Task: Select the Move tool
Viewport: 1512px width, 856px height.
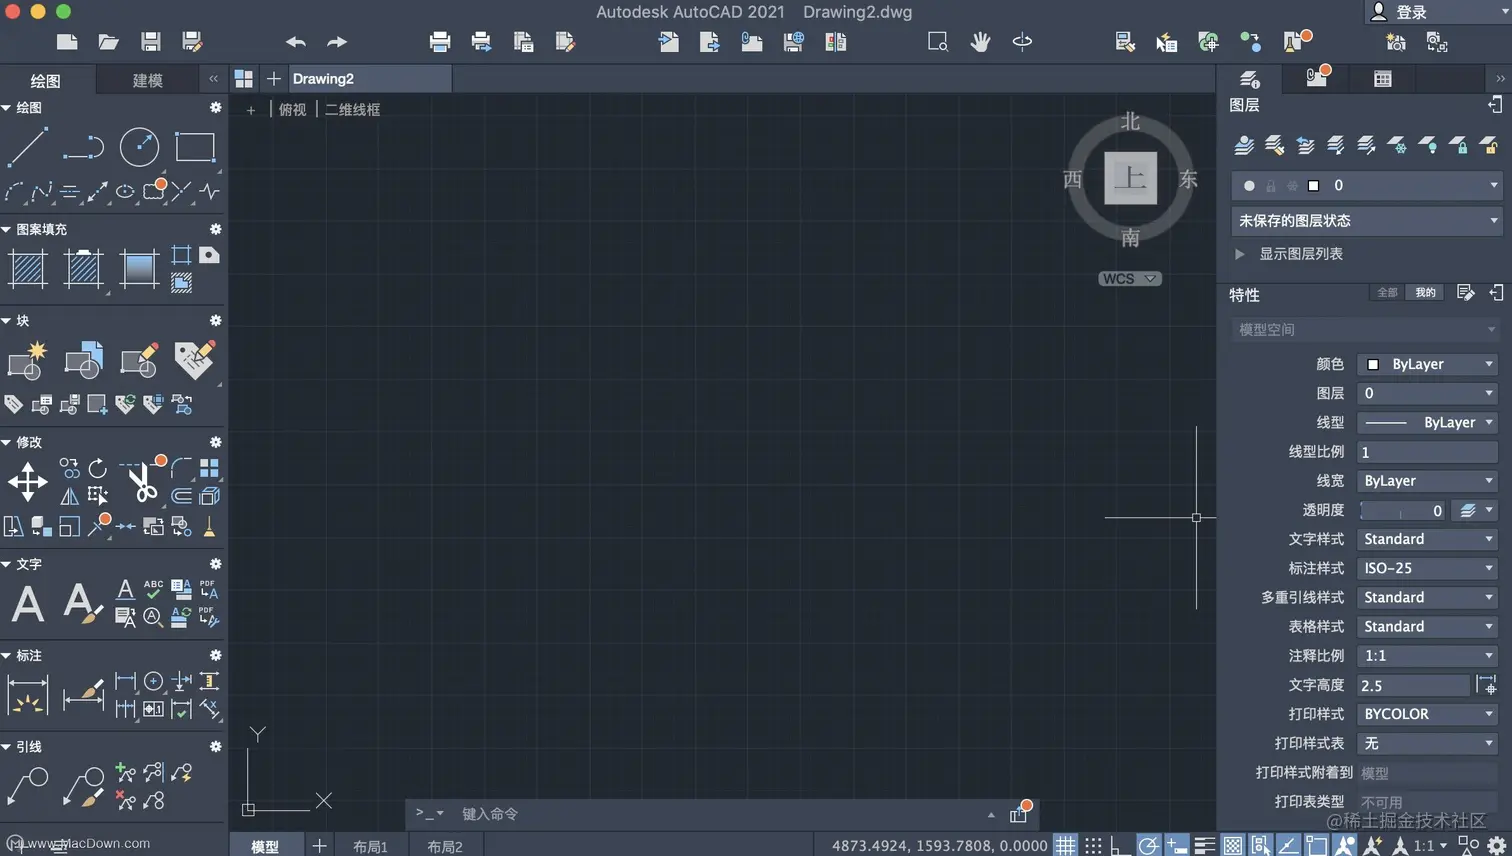Action: tap(28, 482)
